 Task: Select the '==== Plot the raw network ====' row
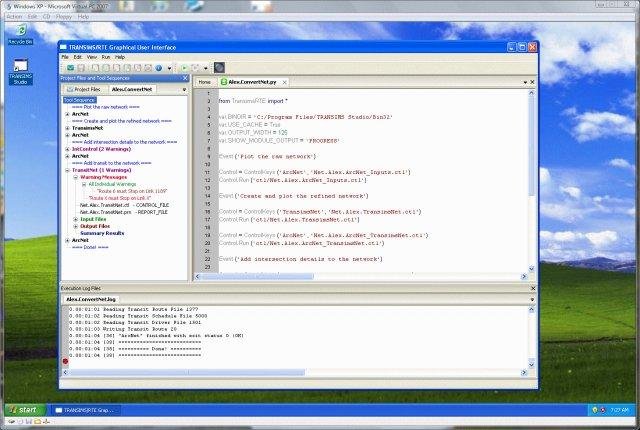coord(106,107)
